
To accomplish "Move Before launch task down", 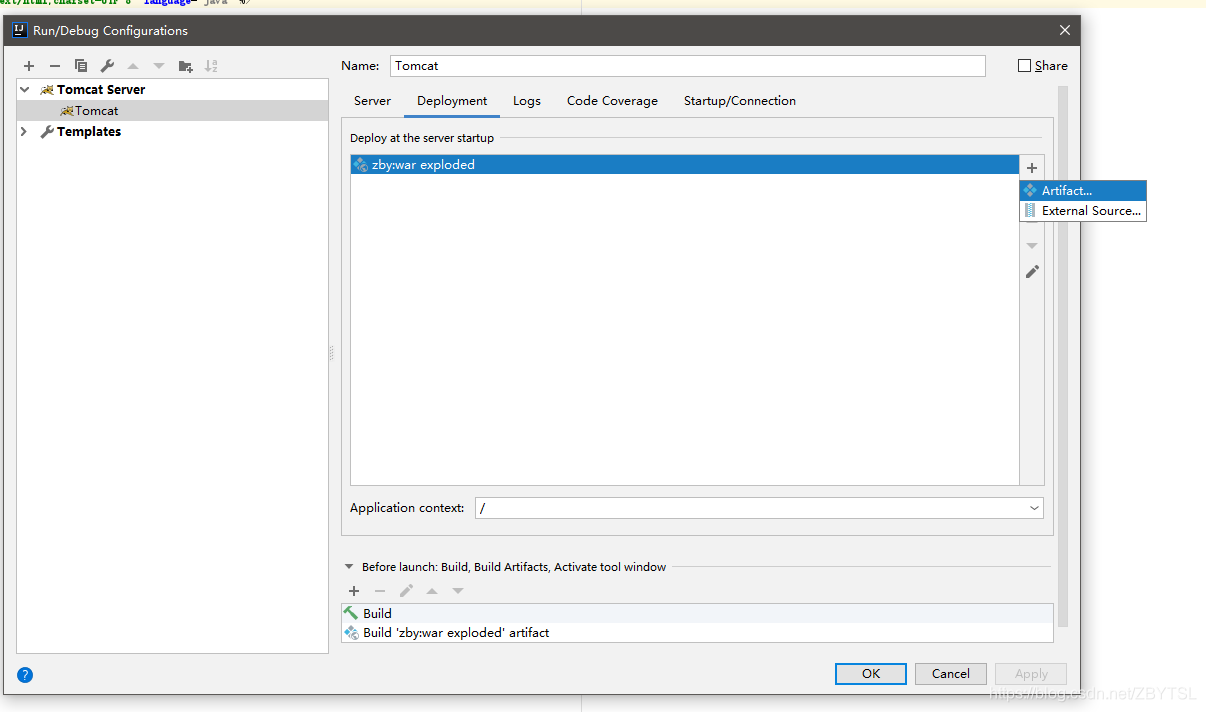I will tap(458, 591).
